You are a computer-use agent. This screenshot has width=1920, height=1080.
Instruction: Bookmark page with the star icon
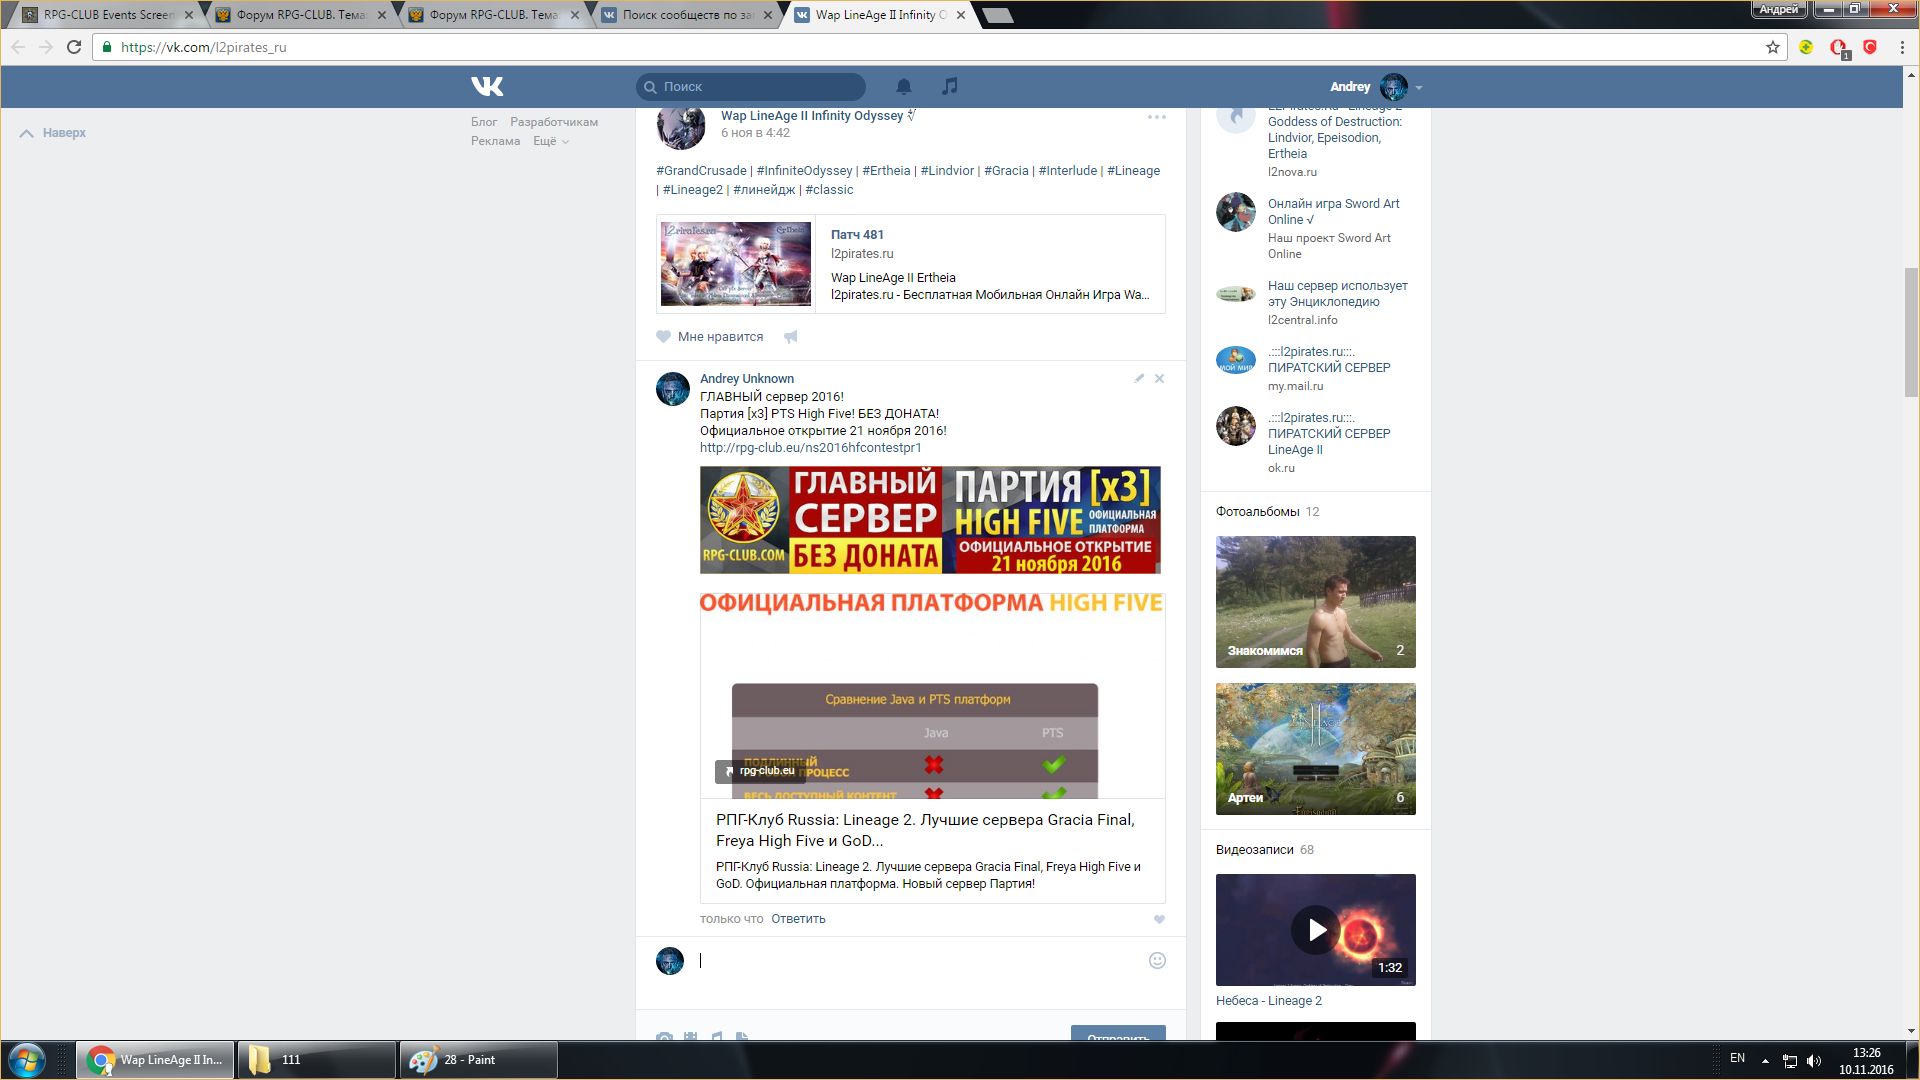coord(1773,47)
